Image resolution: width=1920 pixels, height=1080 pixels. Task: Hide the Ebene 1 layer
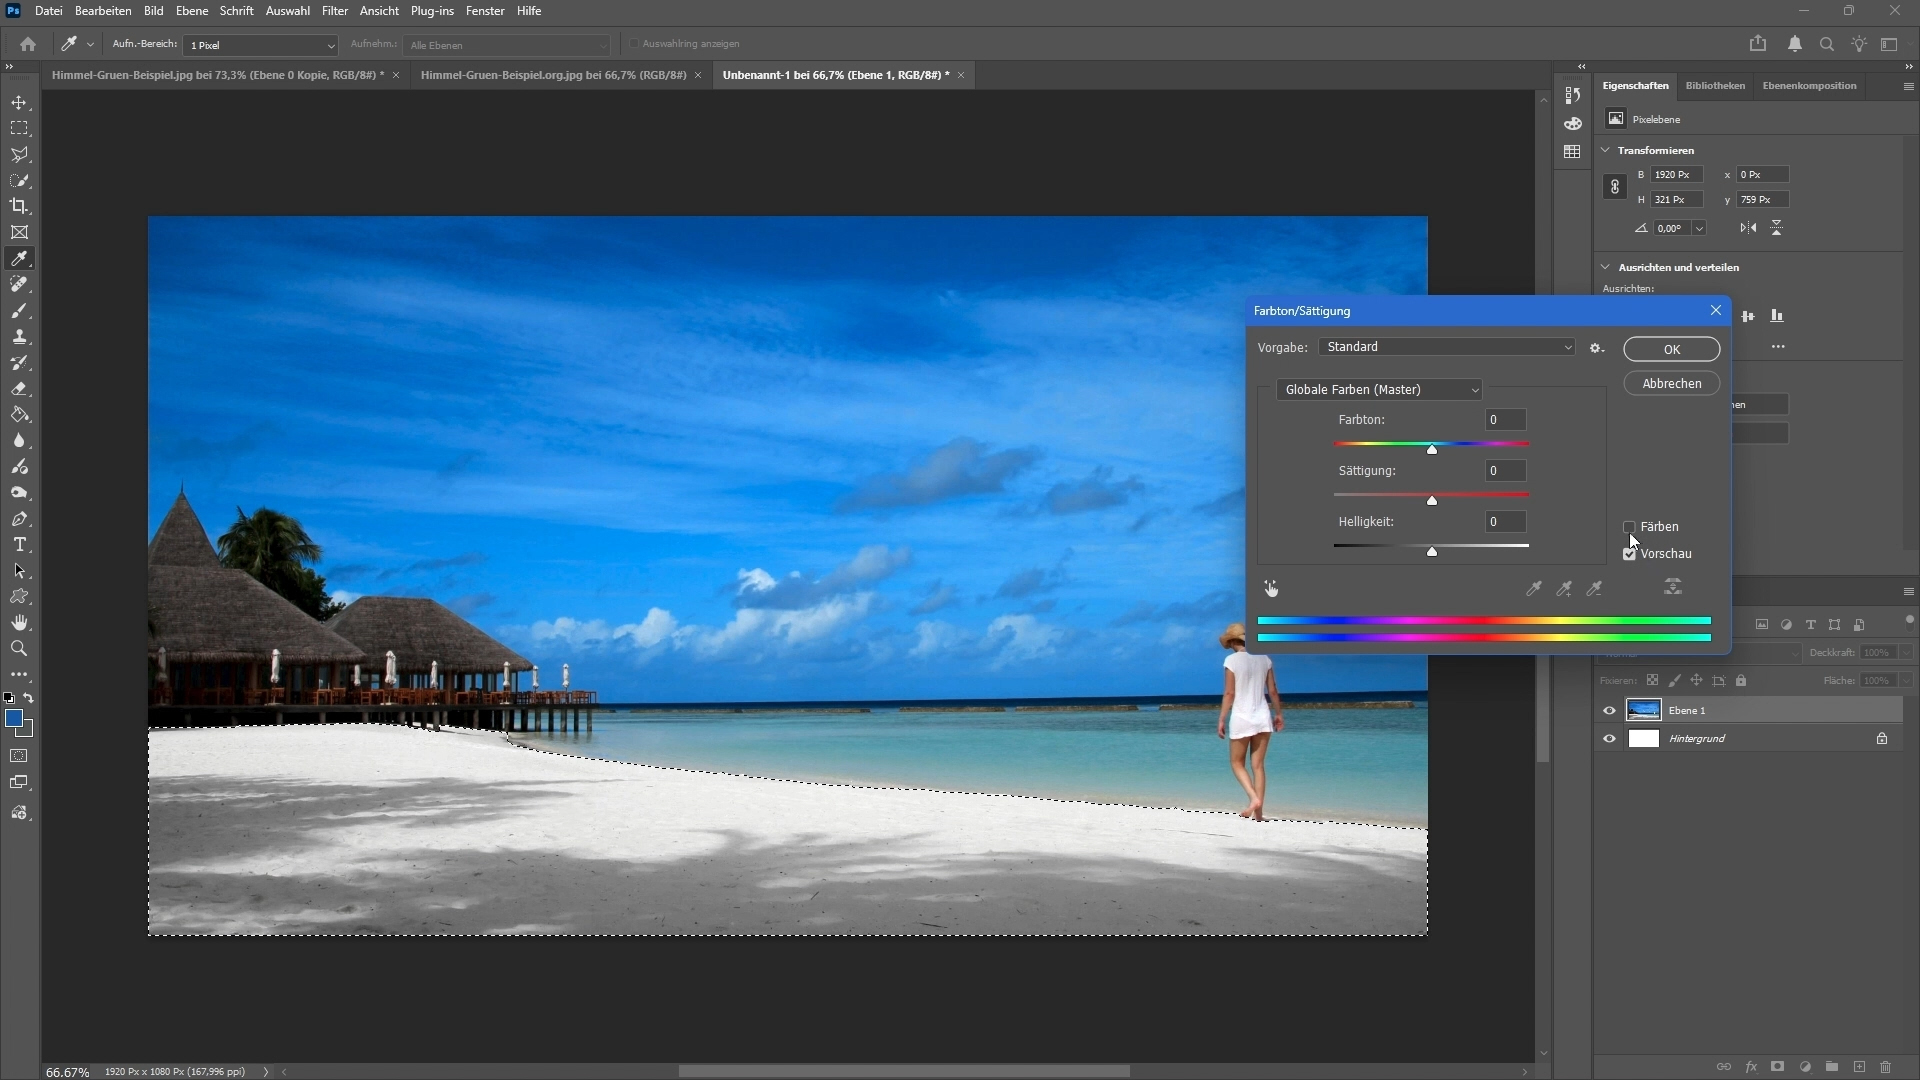(x=1609, y=711)
